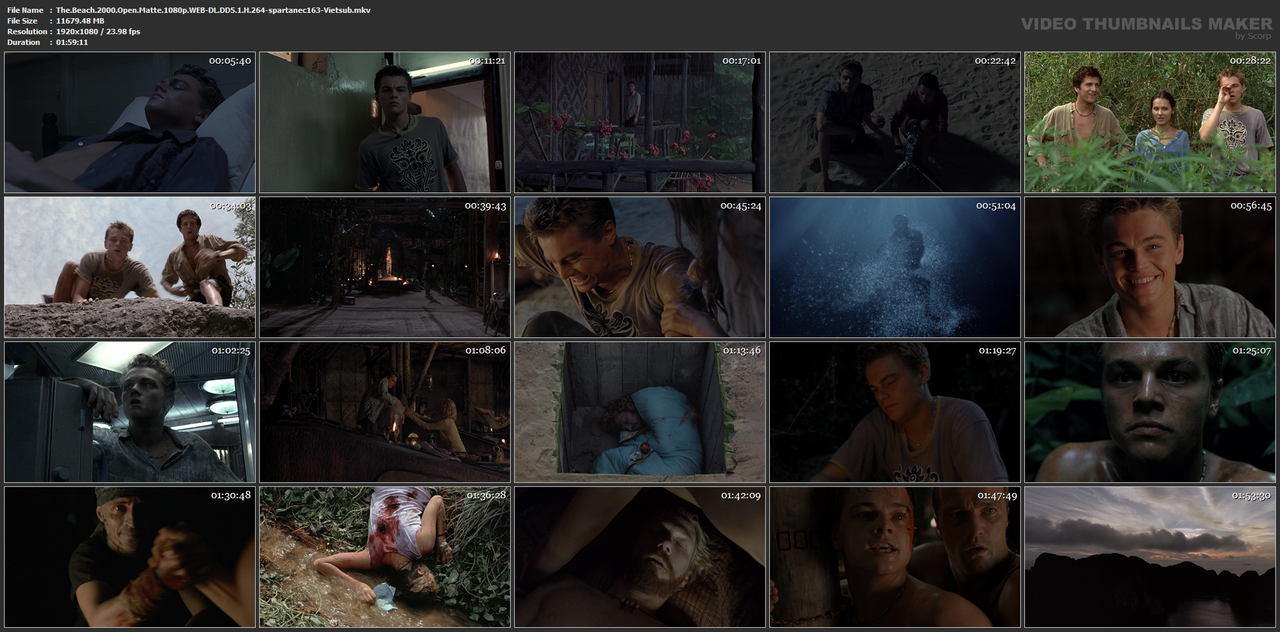Image resolution: width=1280 pixels, height=632 pixels.
Task: Click the thumbnail stamped 01:08:06
Action: pos(385,412)
